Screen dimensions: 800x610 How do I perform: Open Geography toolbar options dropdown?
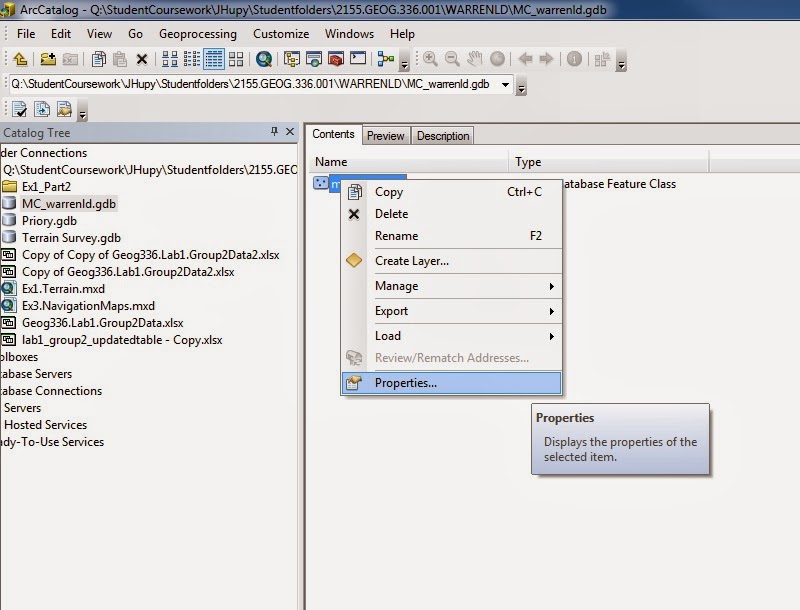tap(621, 61)
